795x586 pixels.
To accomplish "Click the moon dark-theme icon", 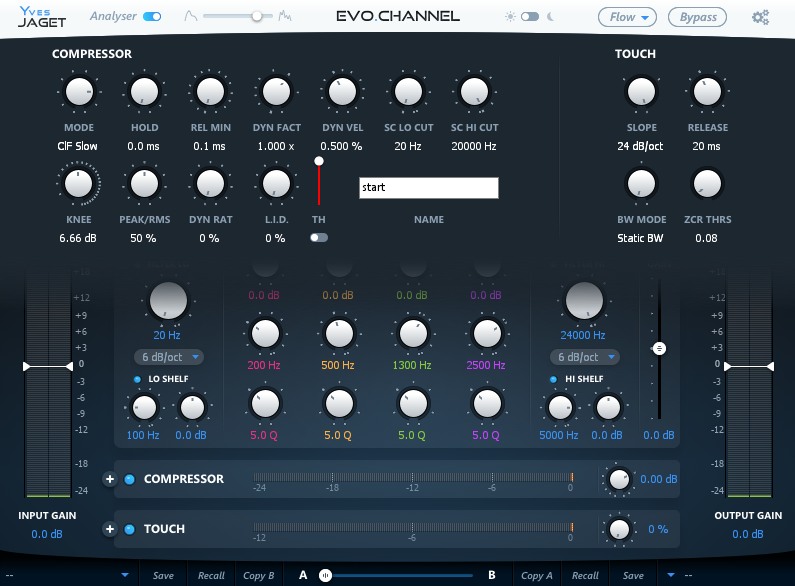I will pos(550,17).
